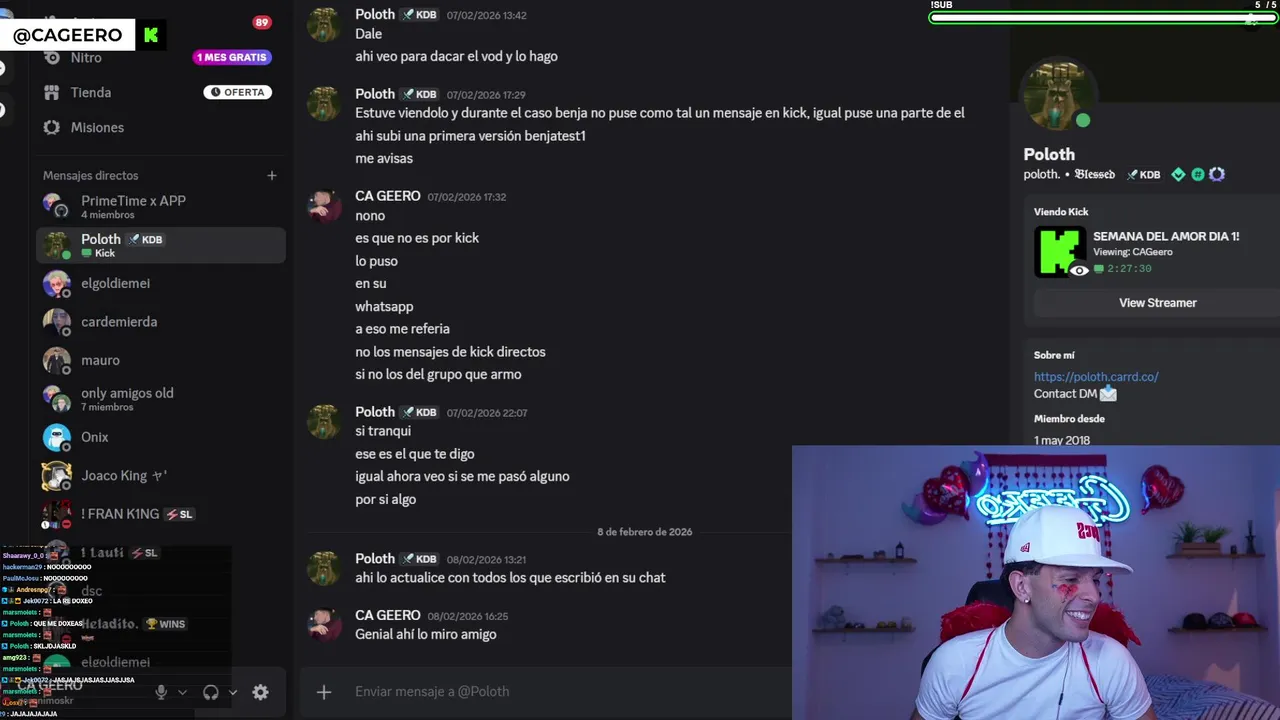
Task: Open the Misiones quests icon
Action: tap(52, 127)
